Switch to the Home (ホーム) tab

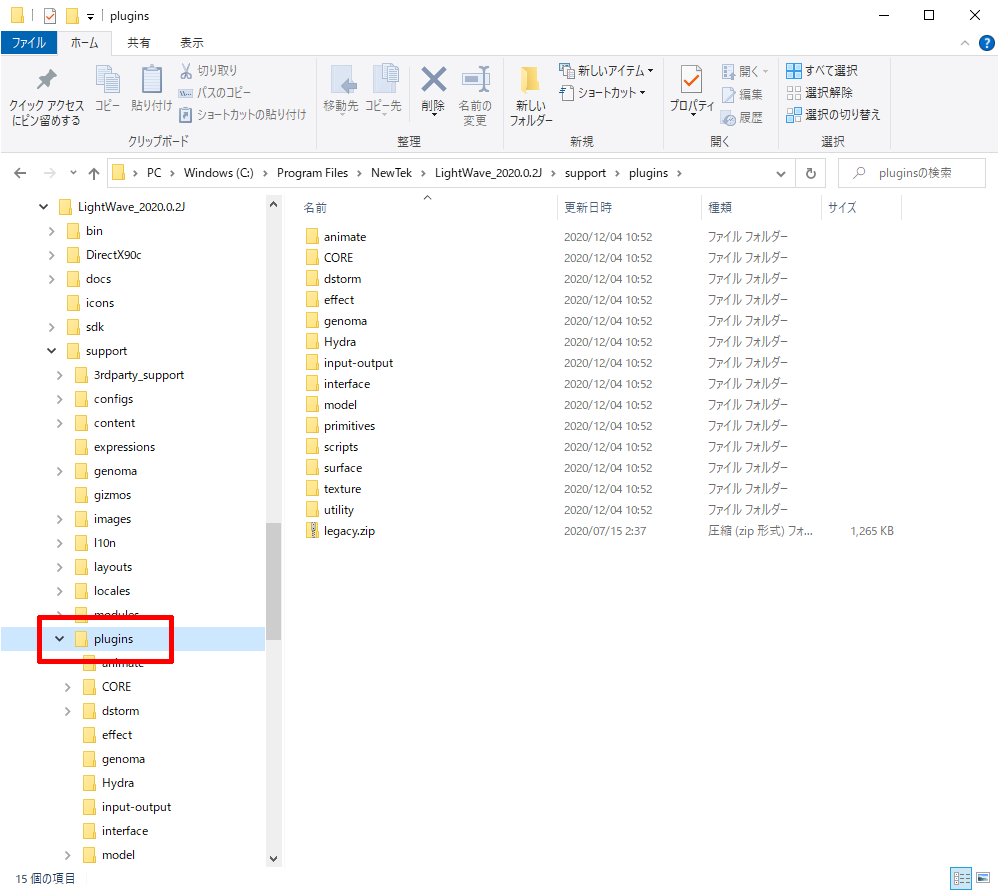point(84,43)
